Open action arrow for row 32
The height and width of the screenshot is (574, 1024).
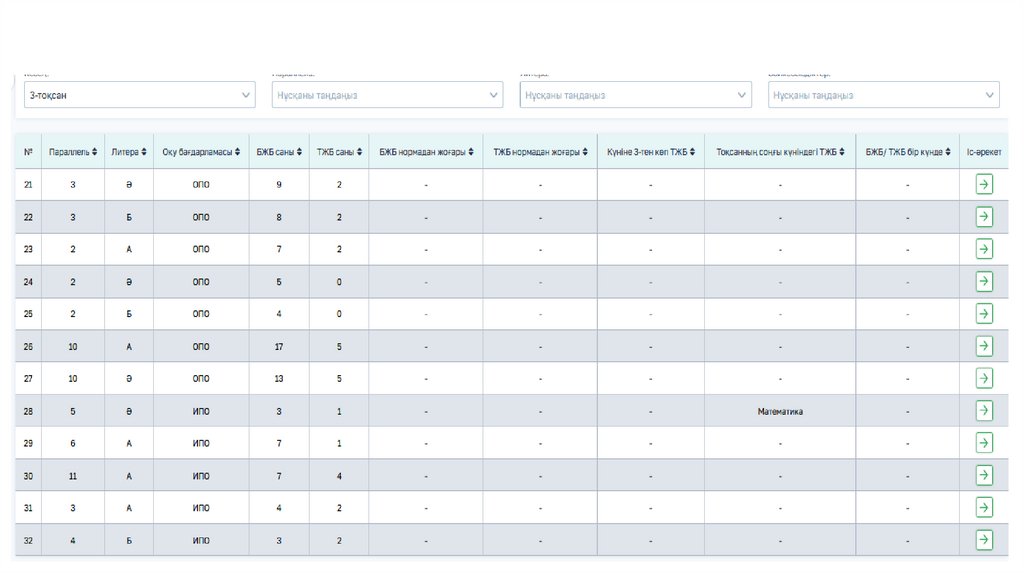point(984,540)
